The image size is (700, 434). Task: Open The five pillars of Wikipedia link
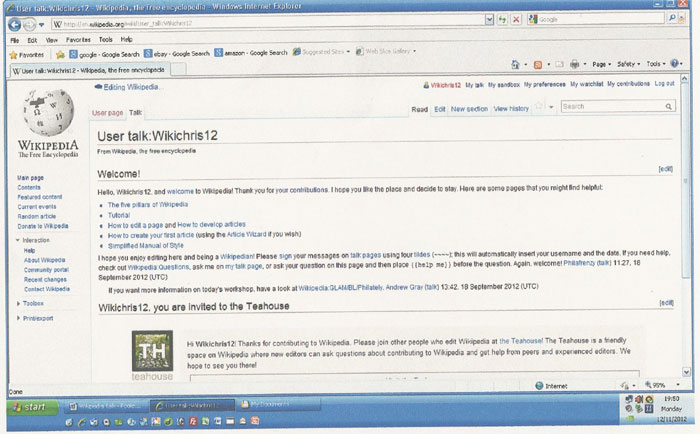click(x=148, y=204)
